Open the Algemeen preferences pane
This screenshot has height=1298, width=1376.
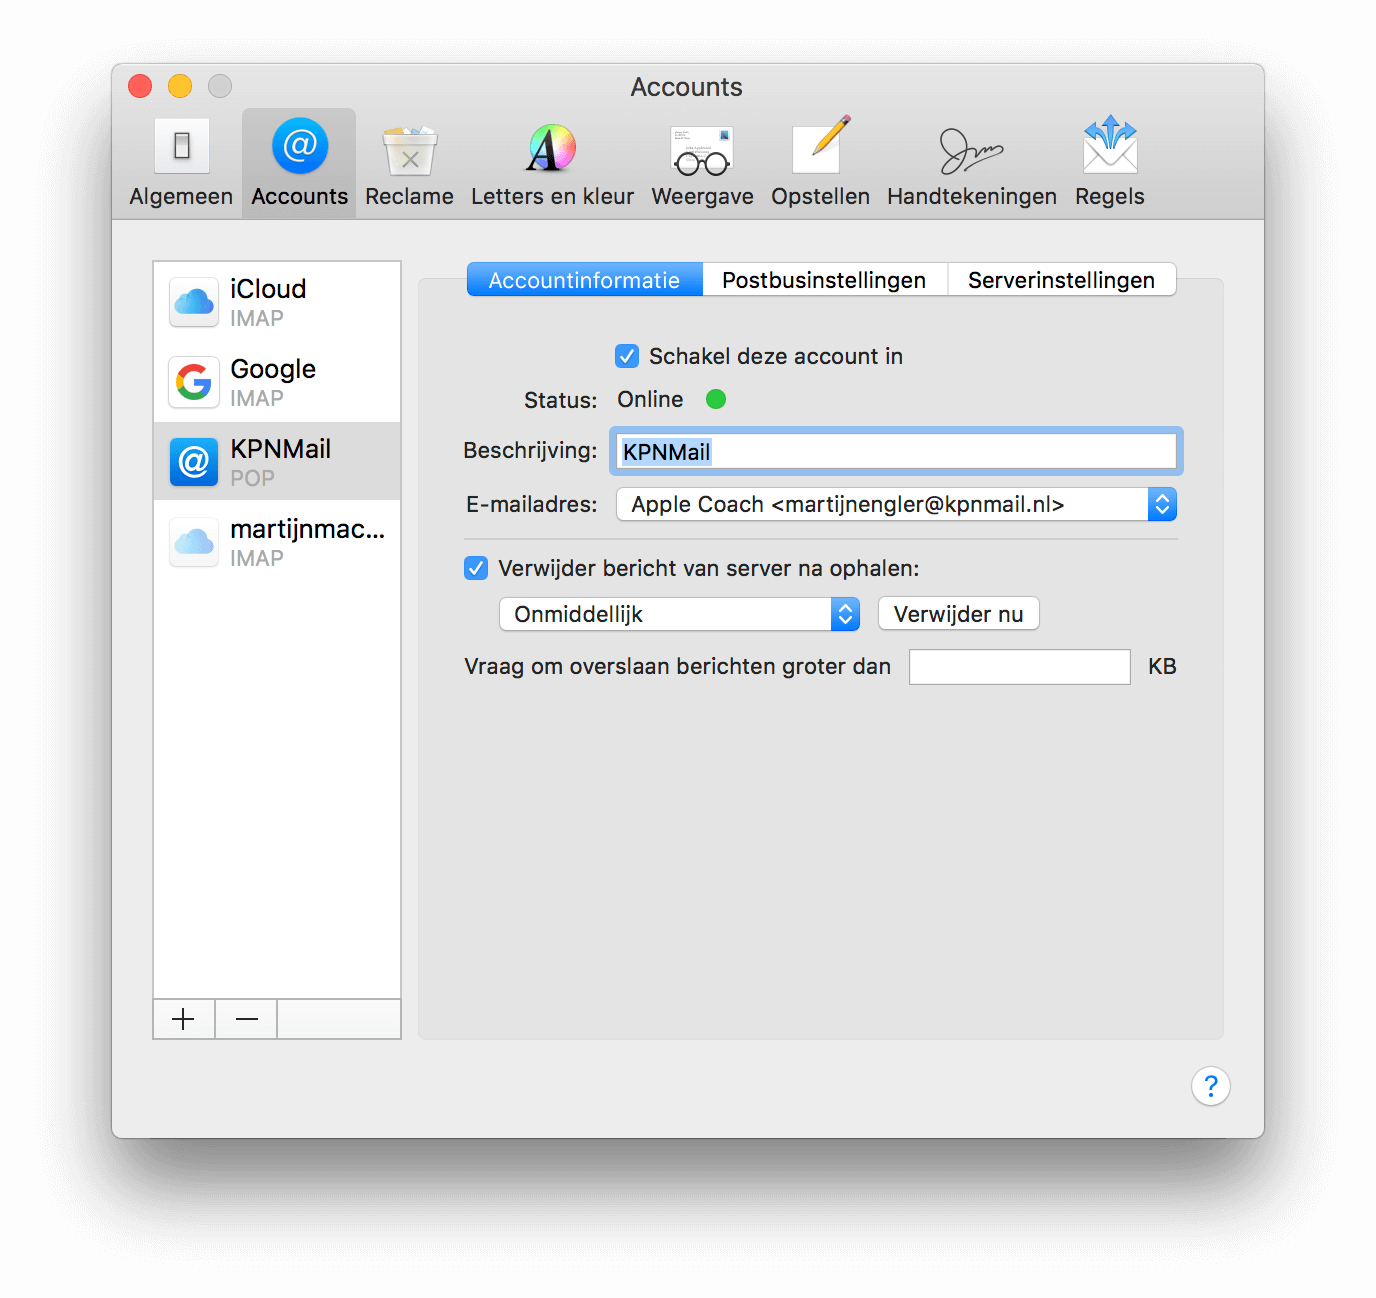point(181,163)
